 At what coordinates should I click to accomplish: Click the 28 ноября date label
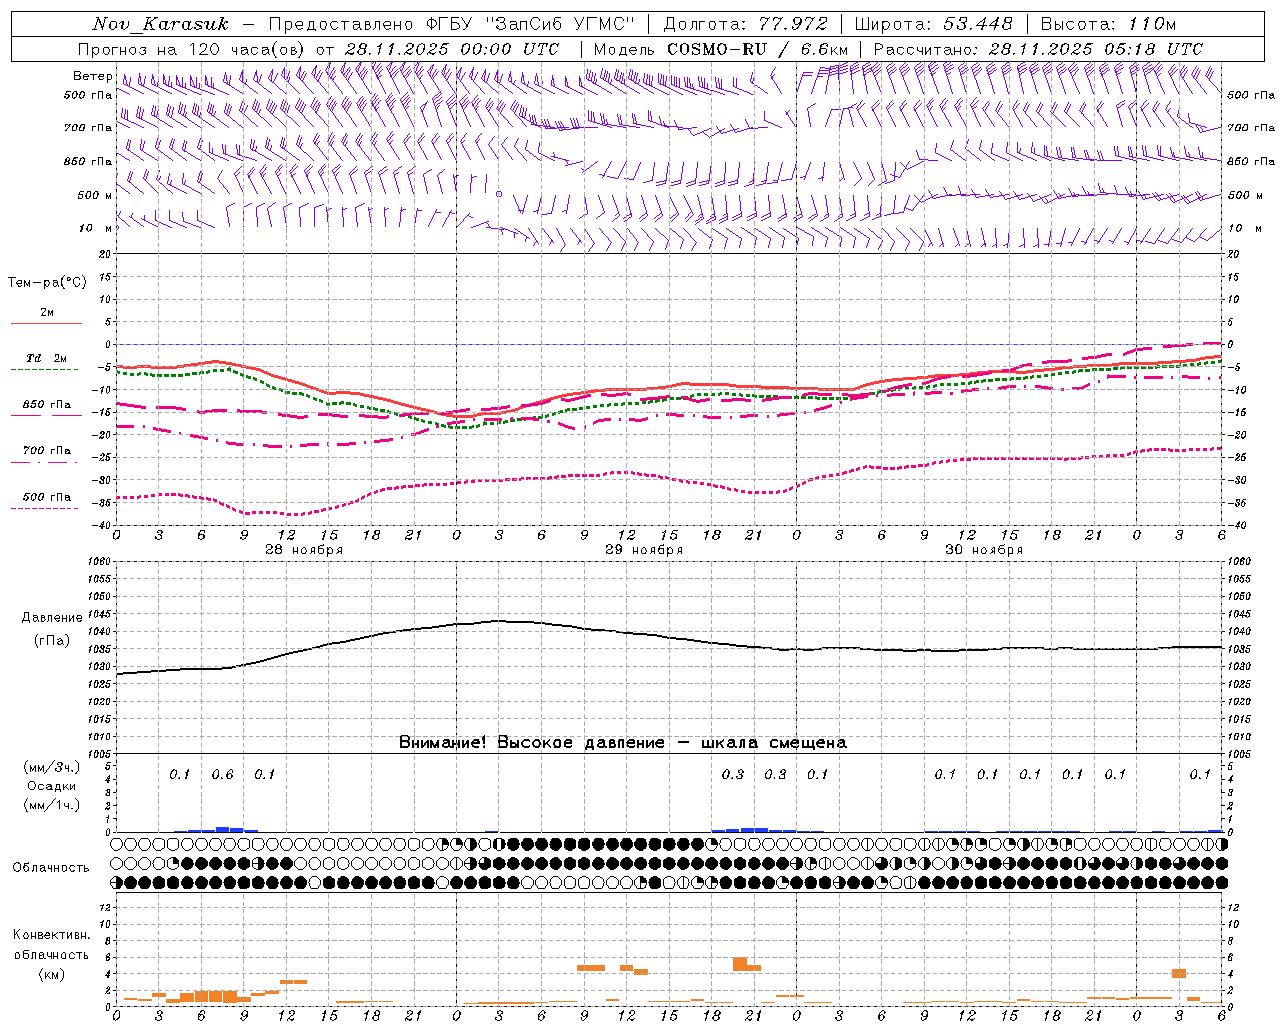[x=304, y=550]
